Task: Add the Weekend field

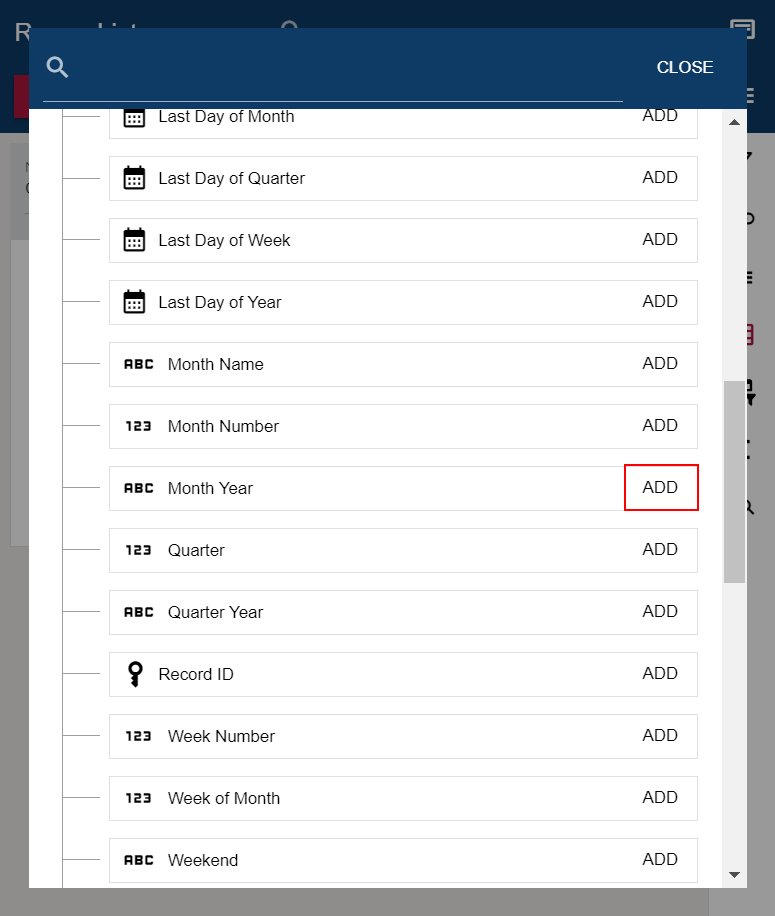Action: 660,859
